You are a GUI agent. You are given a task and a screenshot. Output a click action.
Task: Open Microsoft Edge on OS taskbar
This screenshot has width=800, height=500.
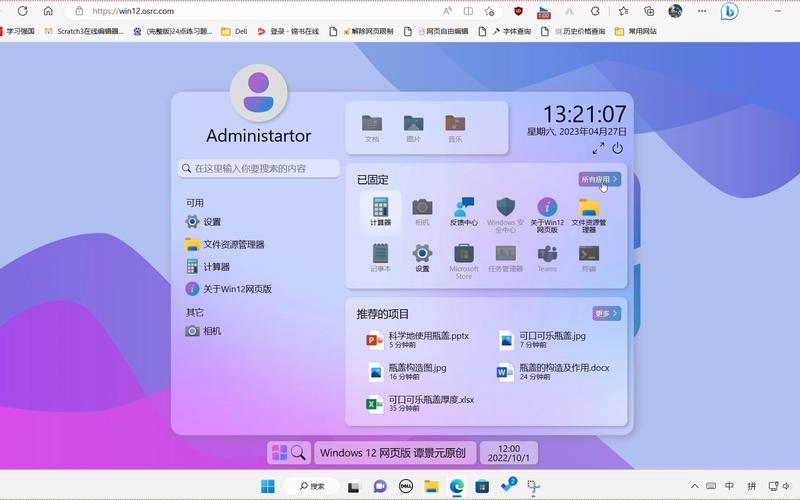tap(457, 486)
